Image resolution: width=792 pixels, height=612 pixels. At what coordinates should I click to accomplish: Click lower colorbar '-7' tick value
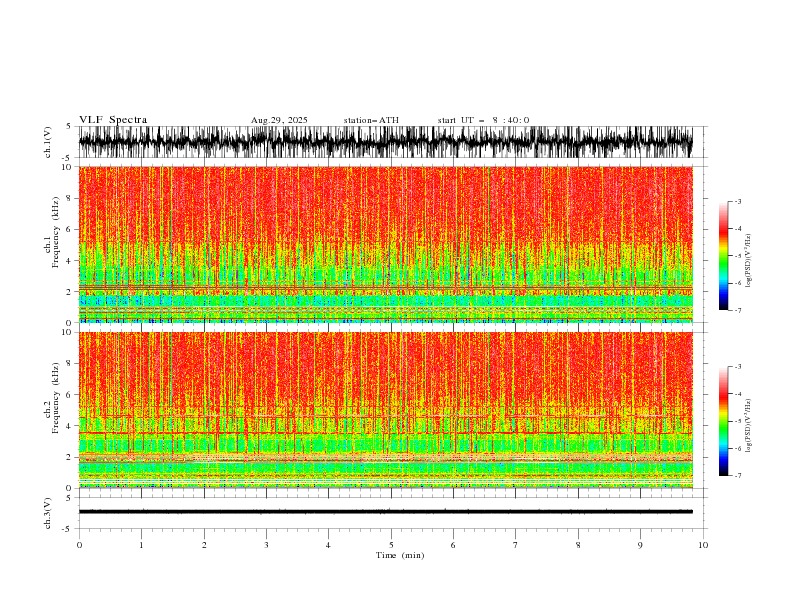tap(737, 475)
